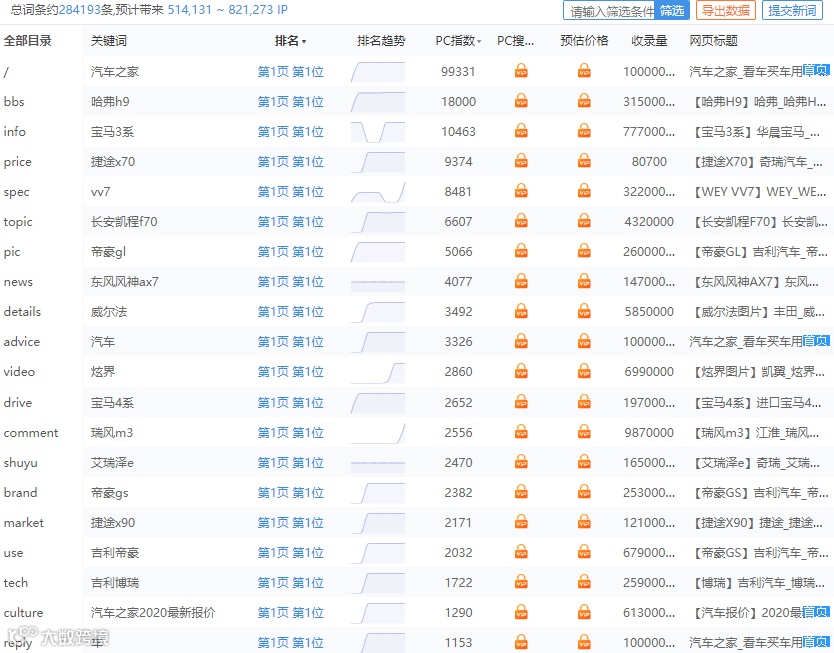Select the tech directory

[x=15, y=583]
